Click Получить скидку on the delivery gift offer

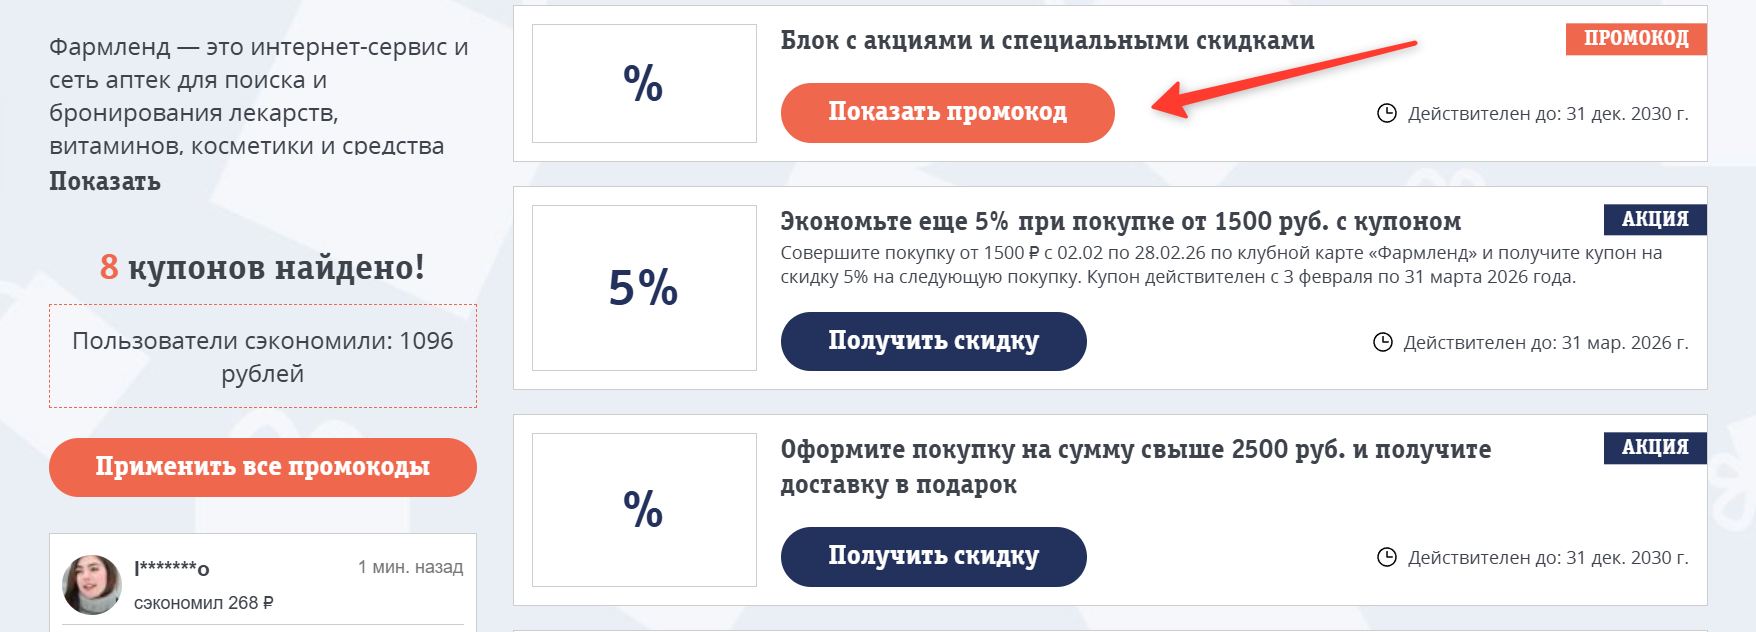[x=933, y=556]
